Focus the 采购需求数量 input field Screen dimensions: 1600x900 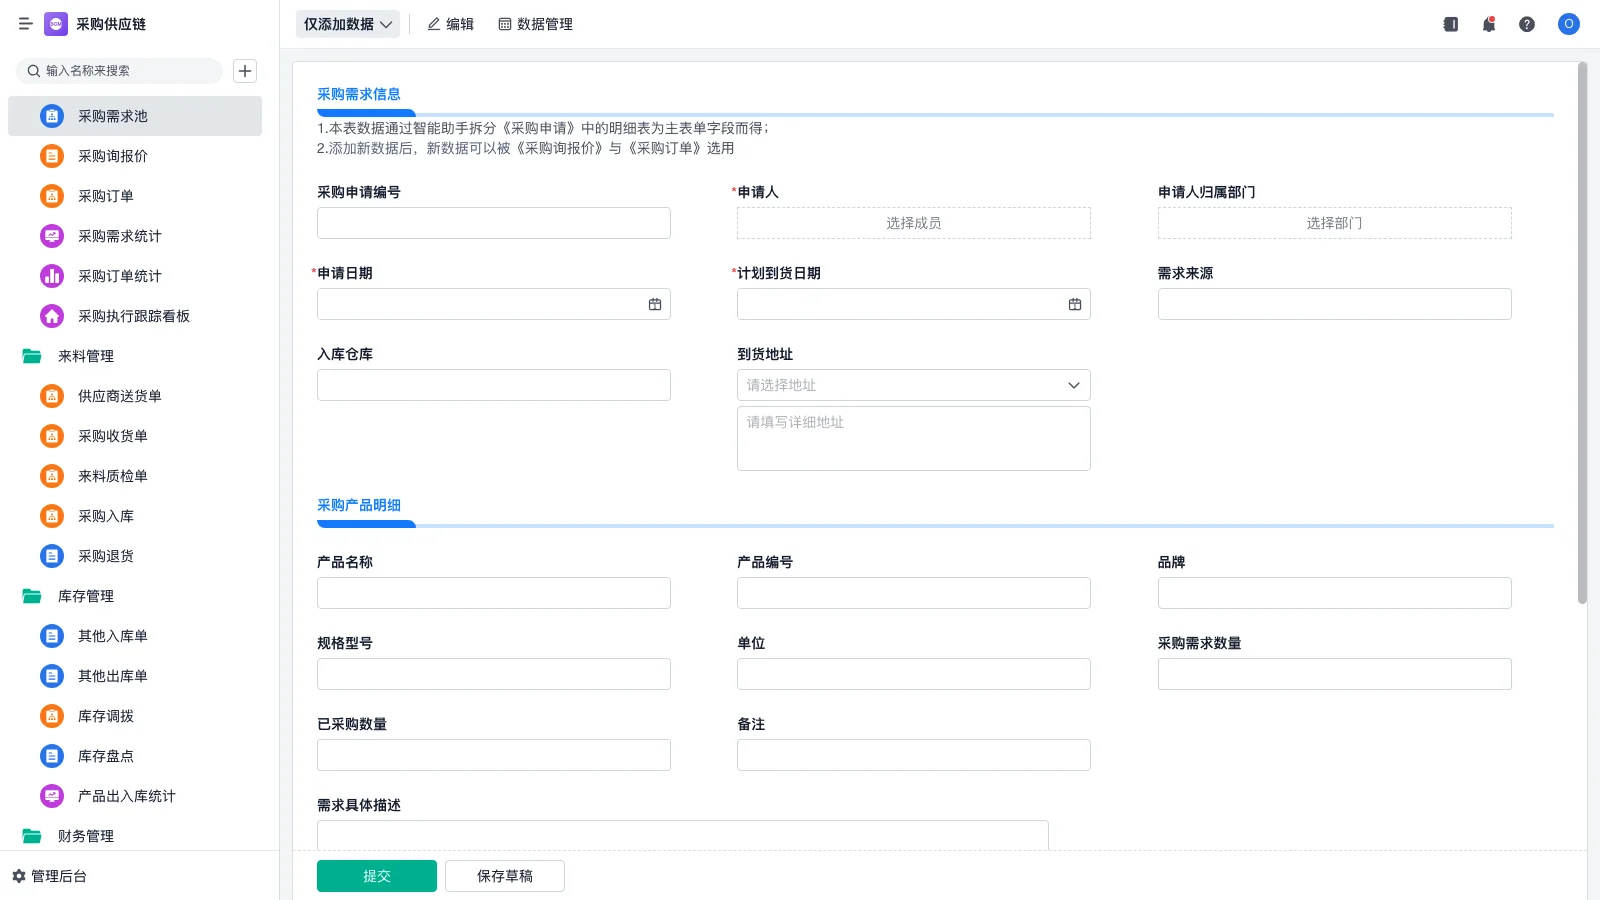1335,674
